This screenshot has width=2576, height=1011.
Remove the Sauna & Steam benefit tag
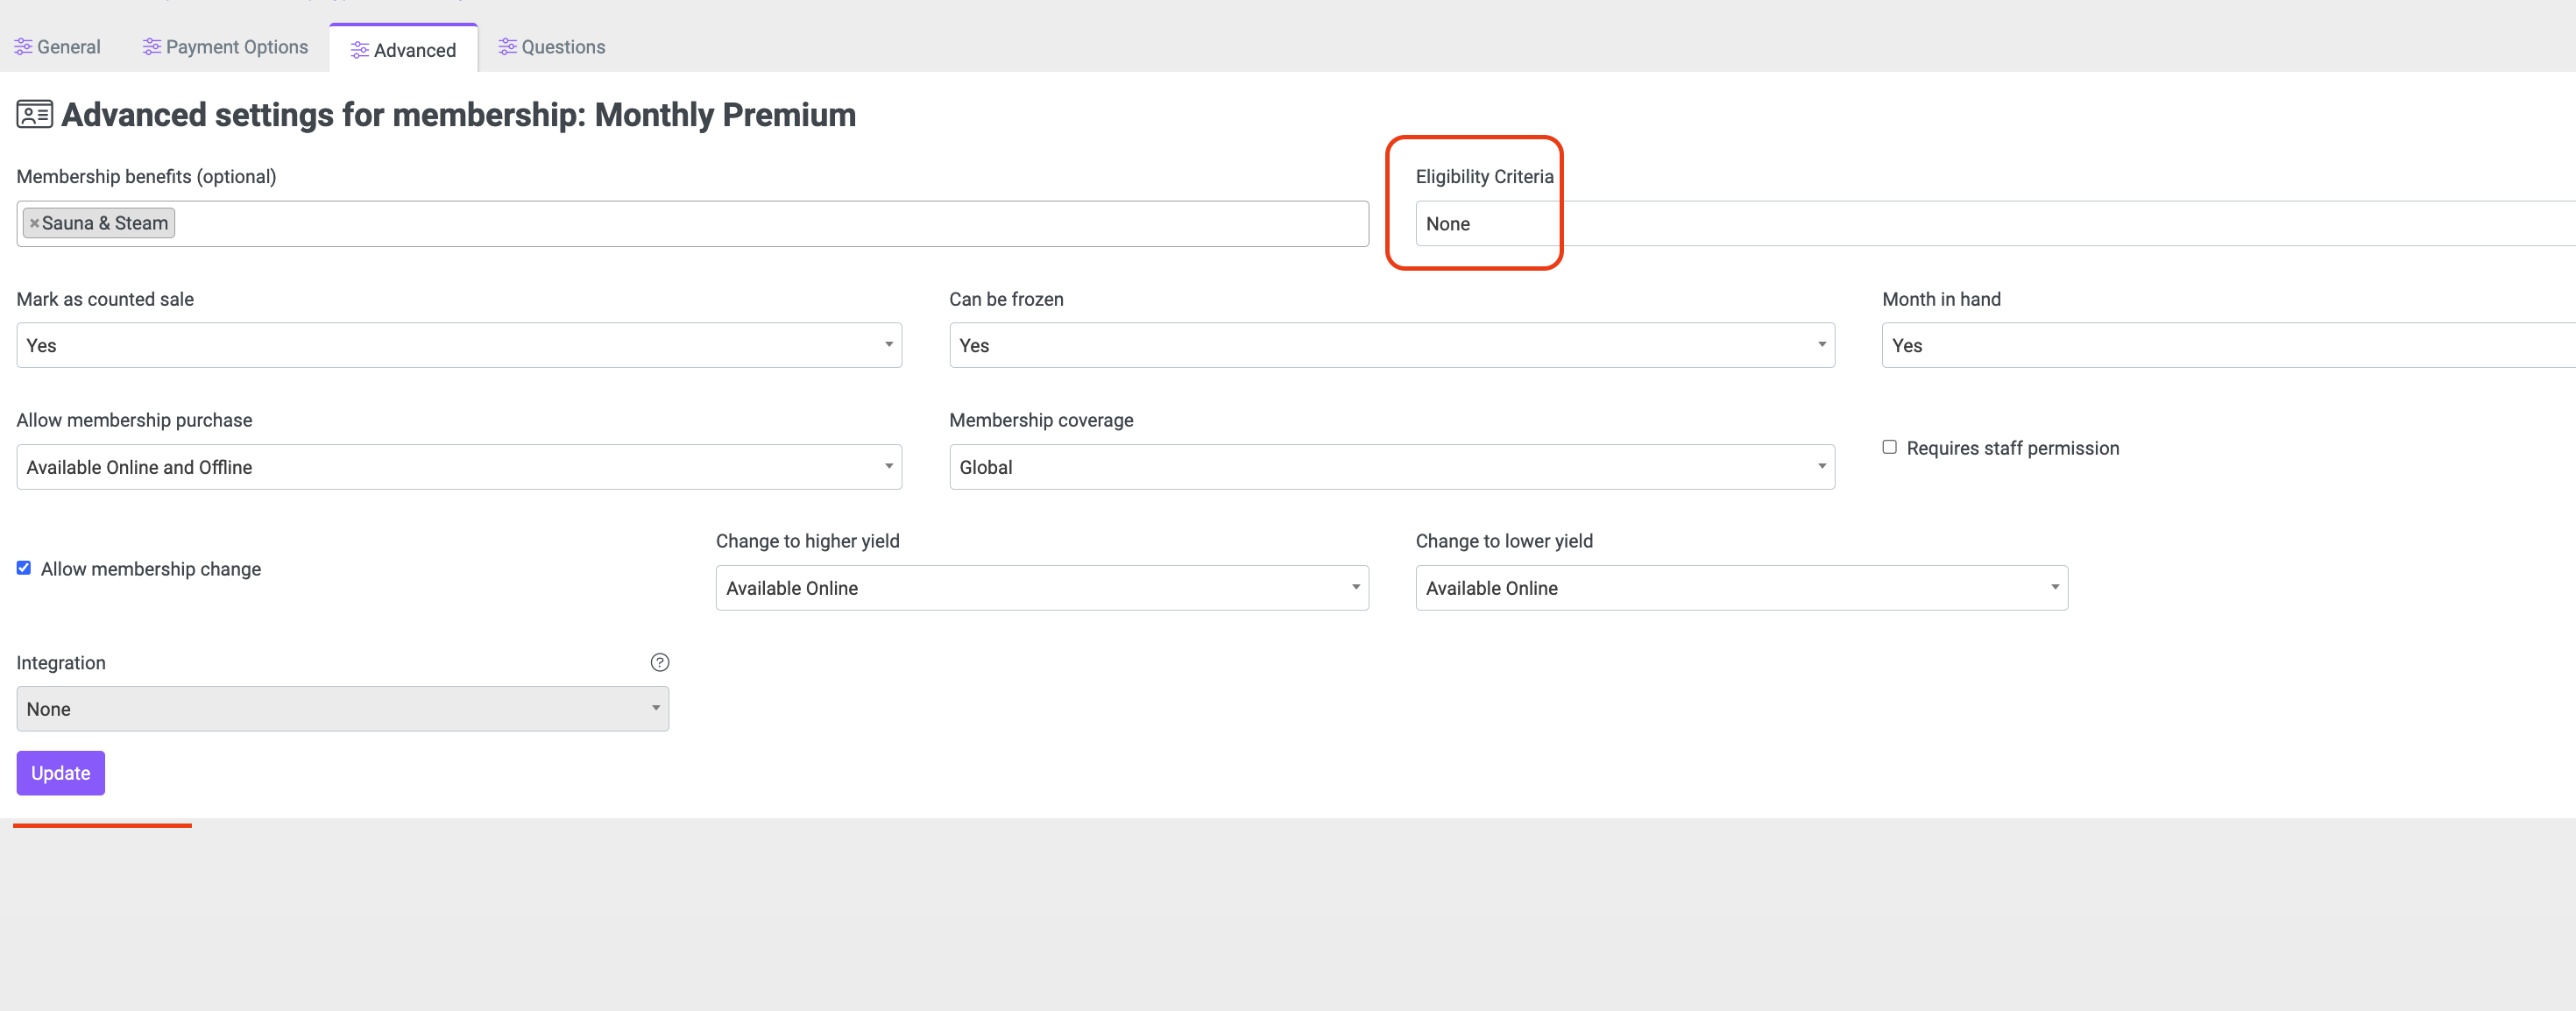pos(34,224)
